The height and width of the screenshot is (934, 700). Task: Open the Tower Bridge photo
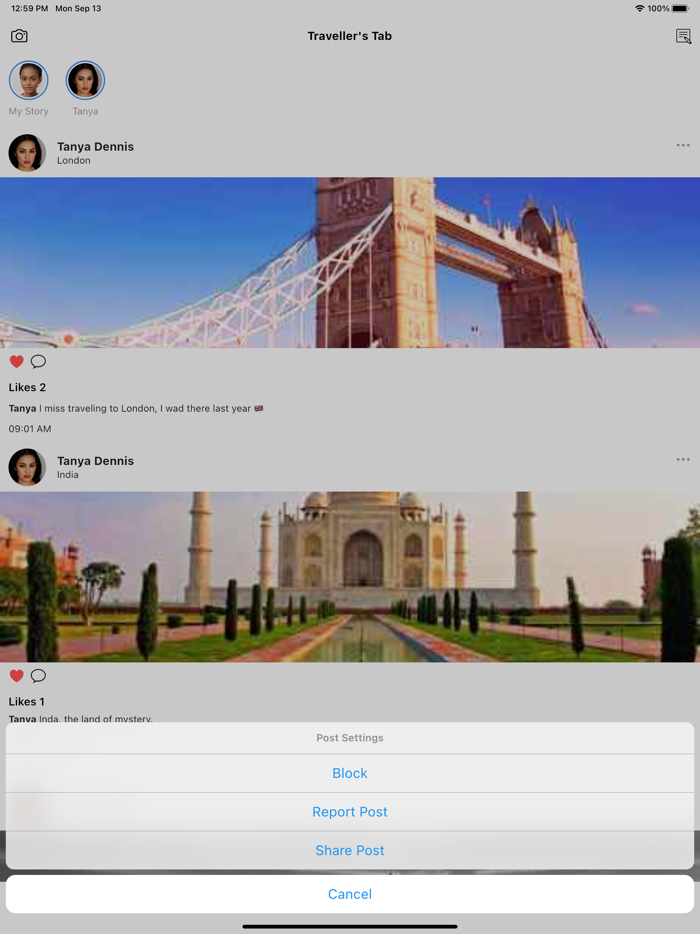tap(350, 263)
